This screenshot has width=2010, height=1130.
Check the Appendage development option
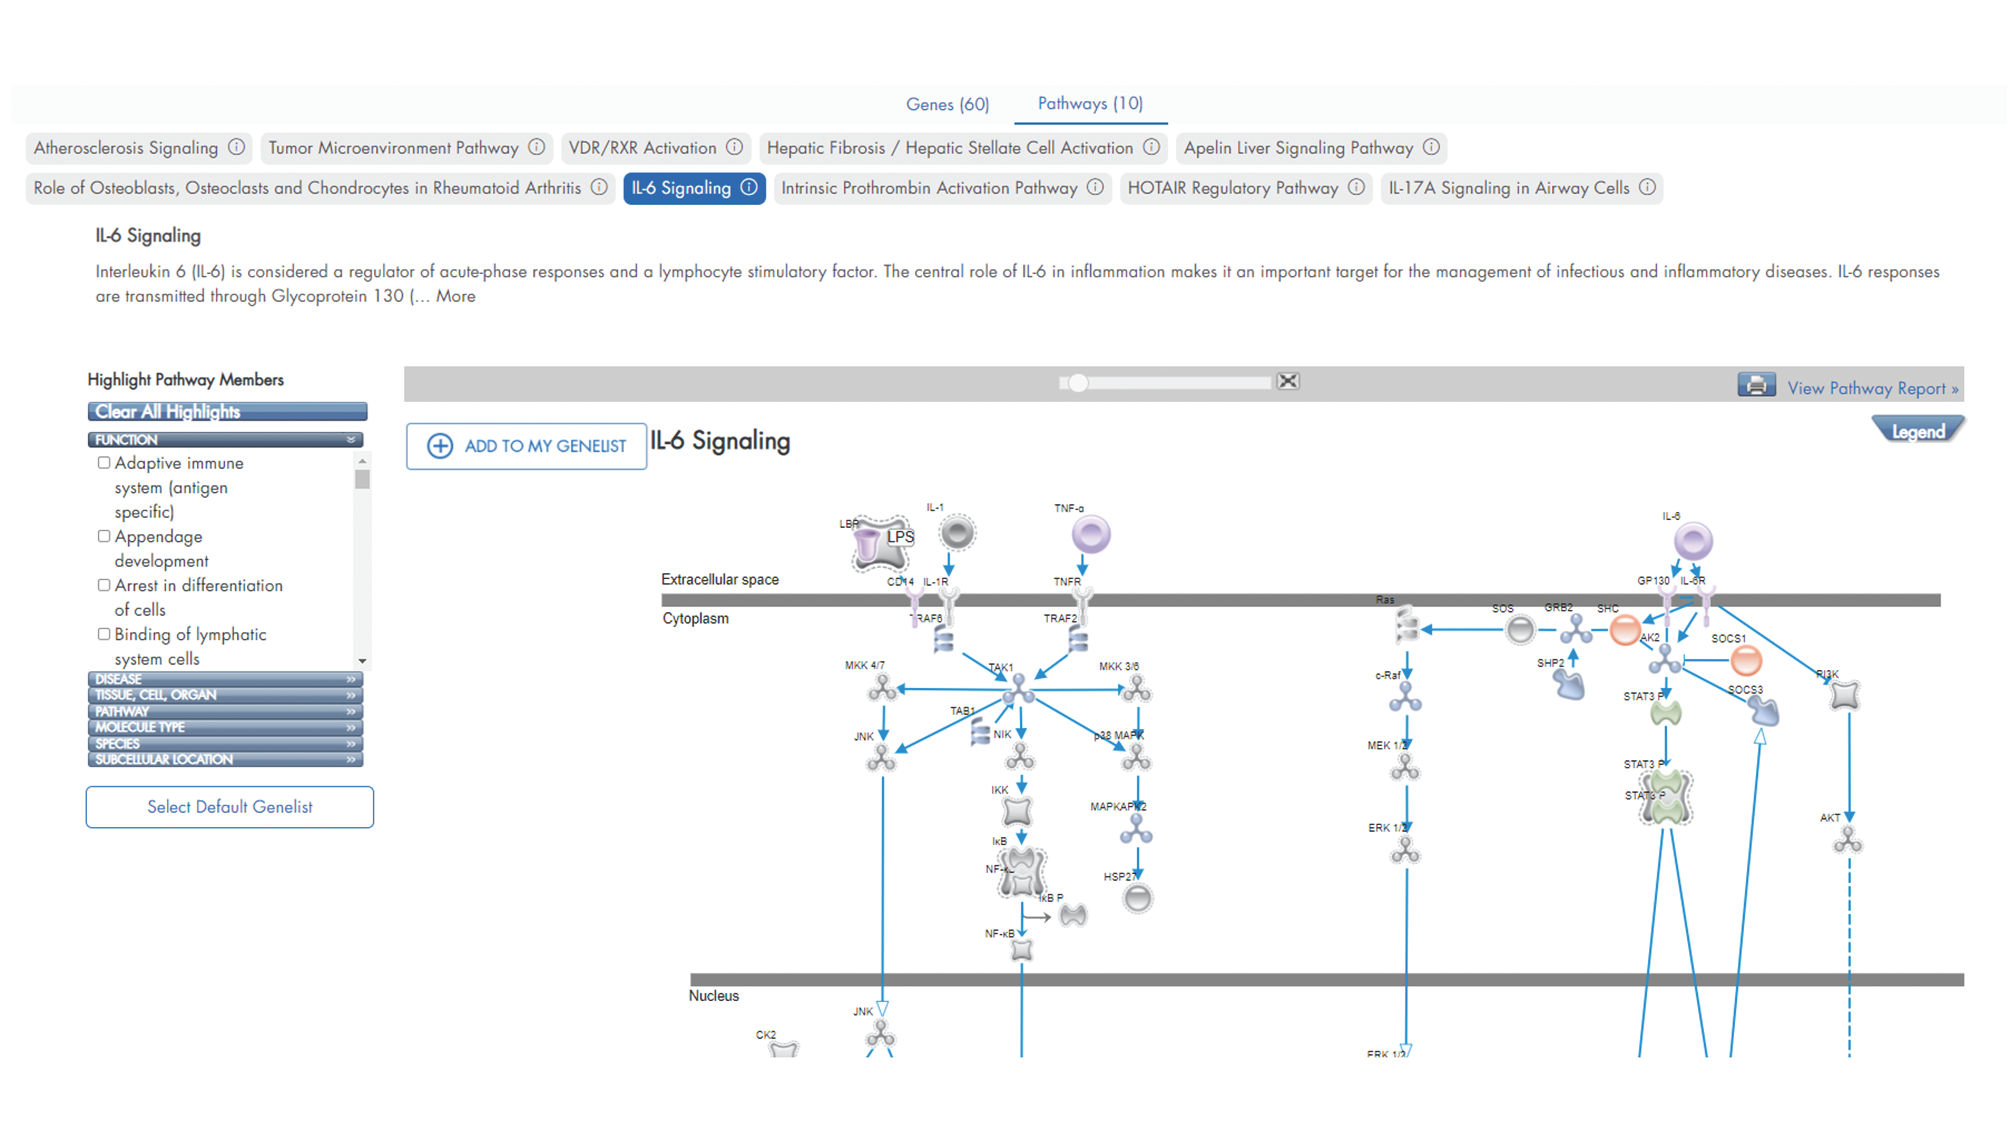[x=104, y=537]
